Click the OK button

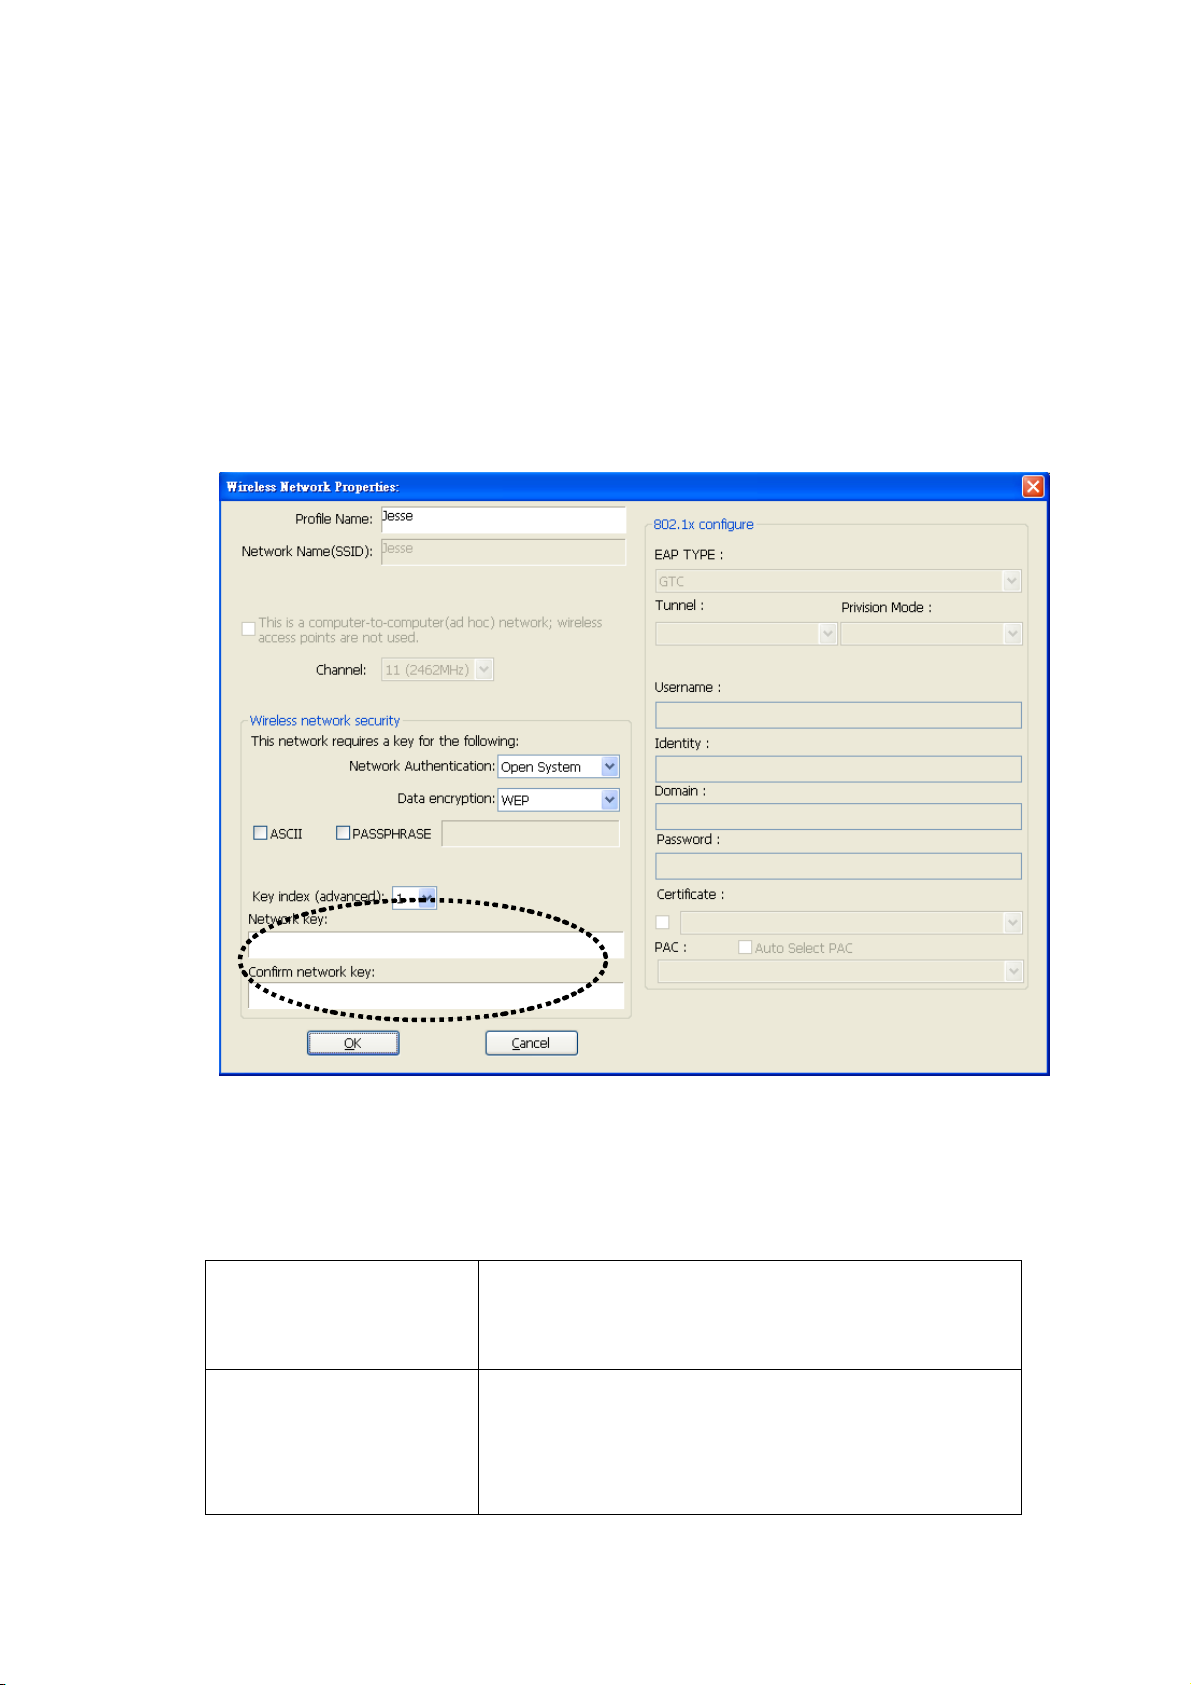[x=353, y=1043]
